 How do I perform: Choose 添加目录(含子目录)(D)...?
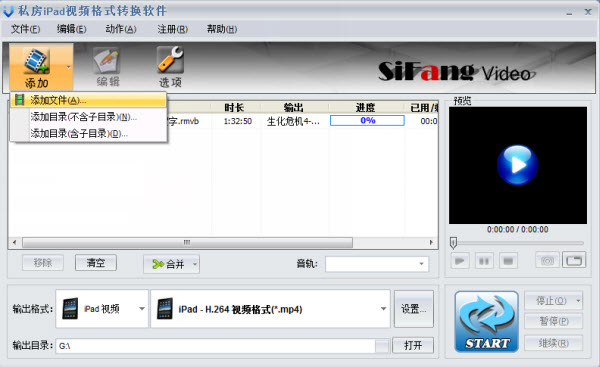pyautogui.click(x=88, y=134)
